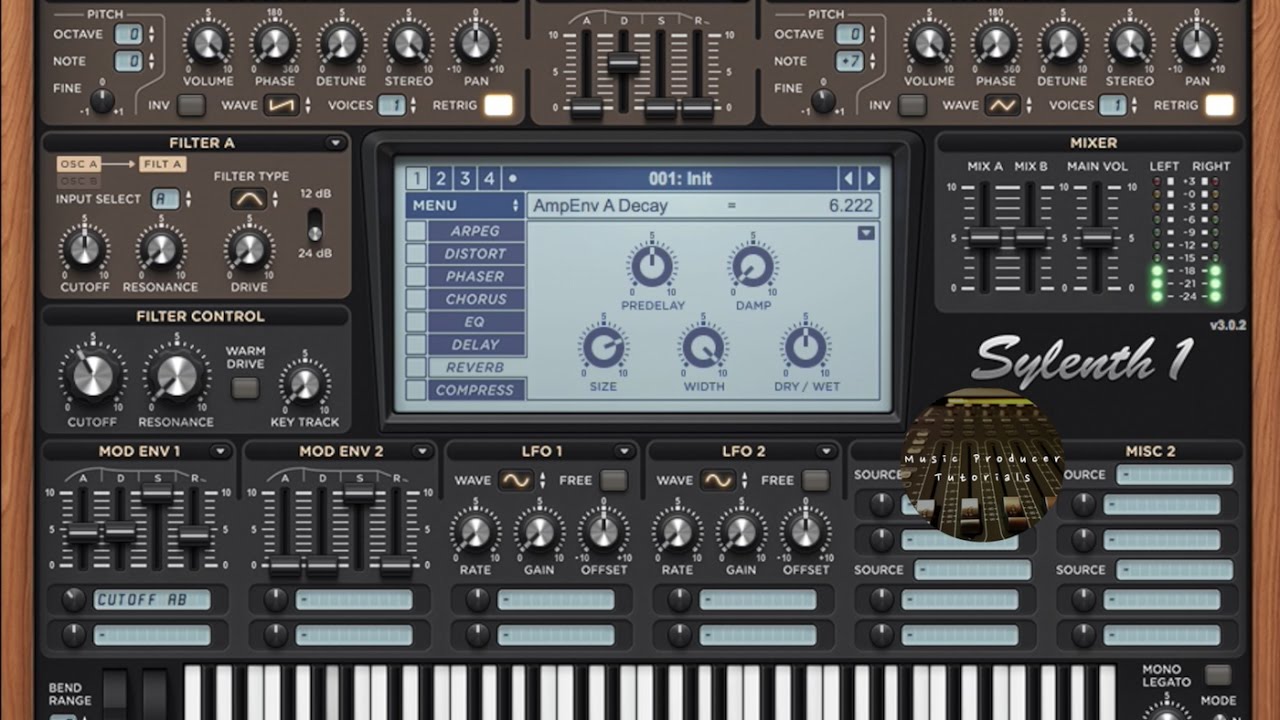The width and height of the screenshot is (1280, 720).
Task: Click oscillator A Volume knob
Action: coord(207,44)
